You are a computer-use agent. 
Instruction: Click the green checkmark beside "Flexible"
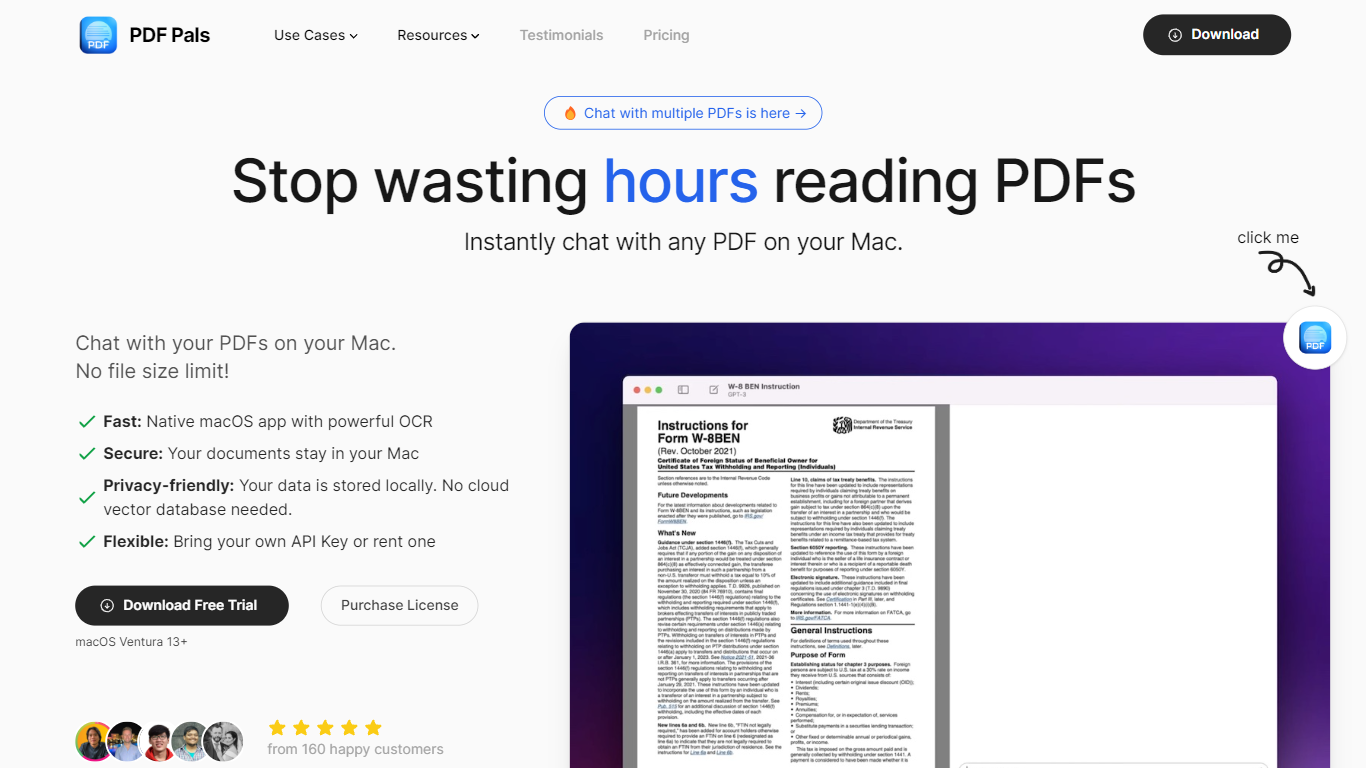[87, 542]
